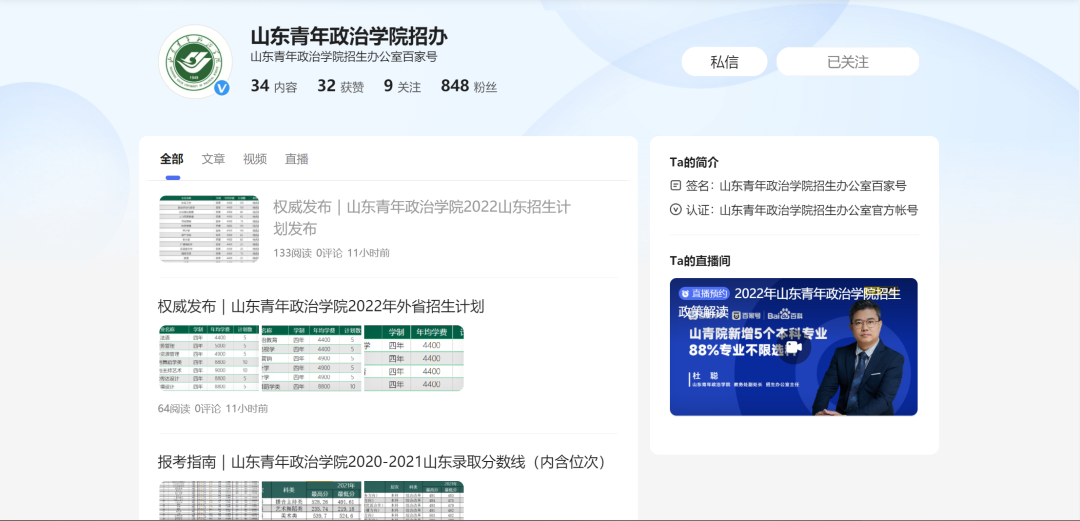Open the 山东青年政治学院招办 profile avatar

[195, 62]
